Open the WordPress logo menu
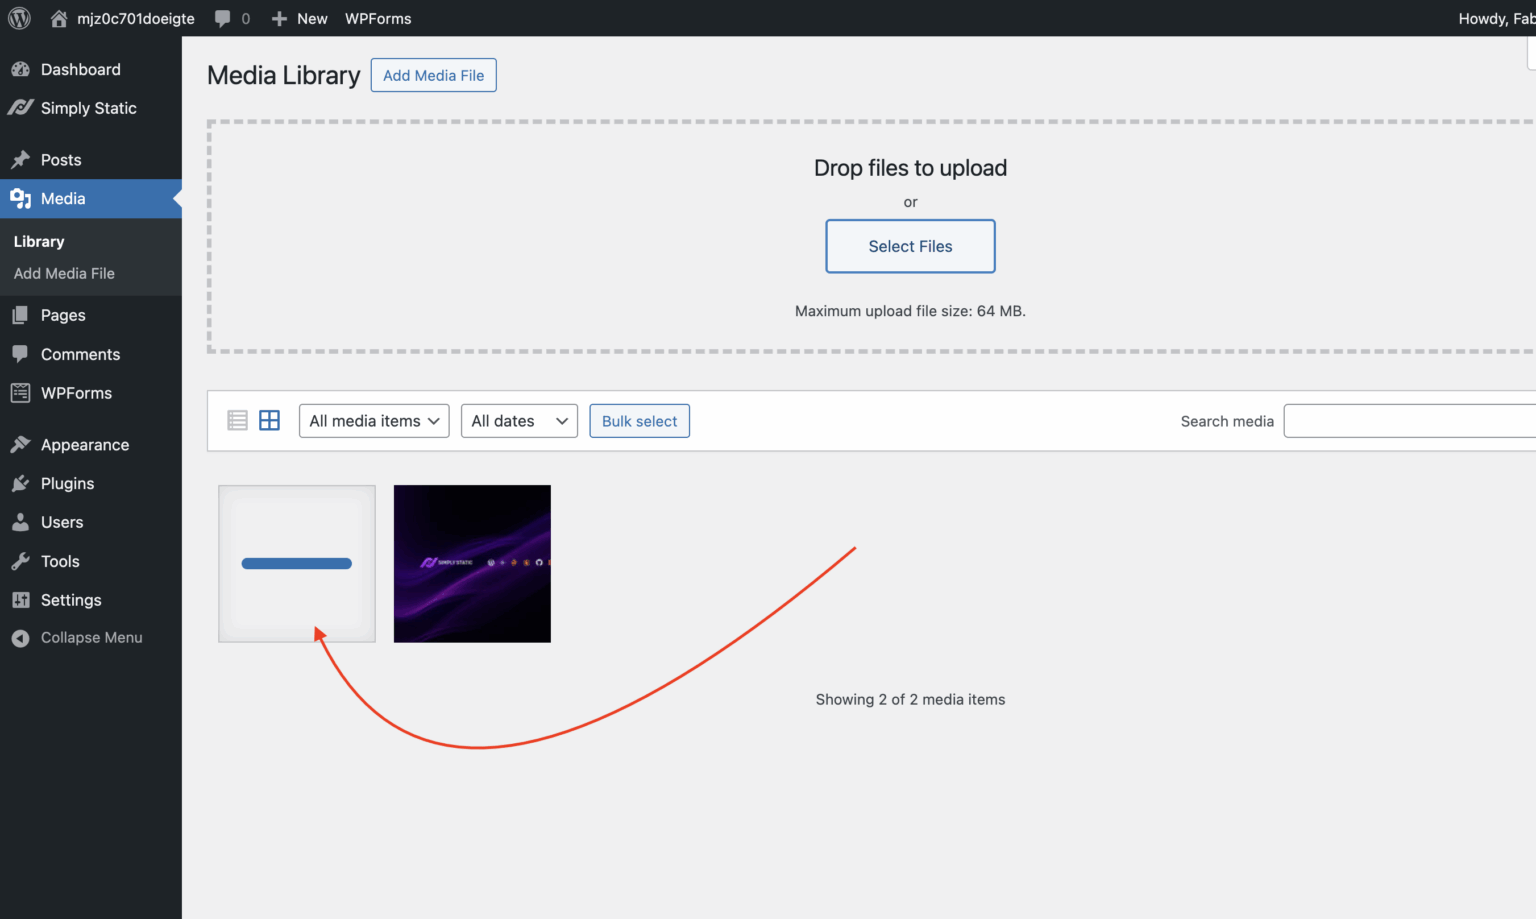The image size is (1536, 919). click(19, 18)
